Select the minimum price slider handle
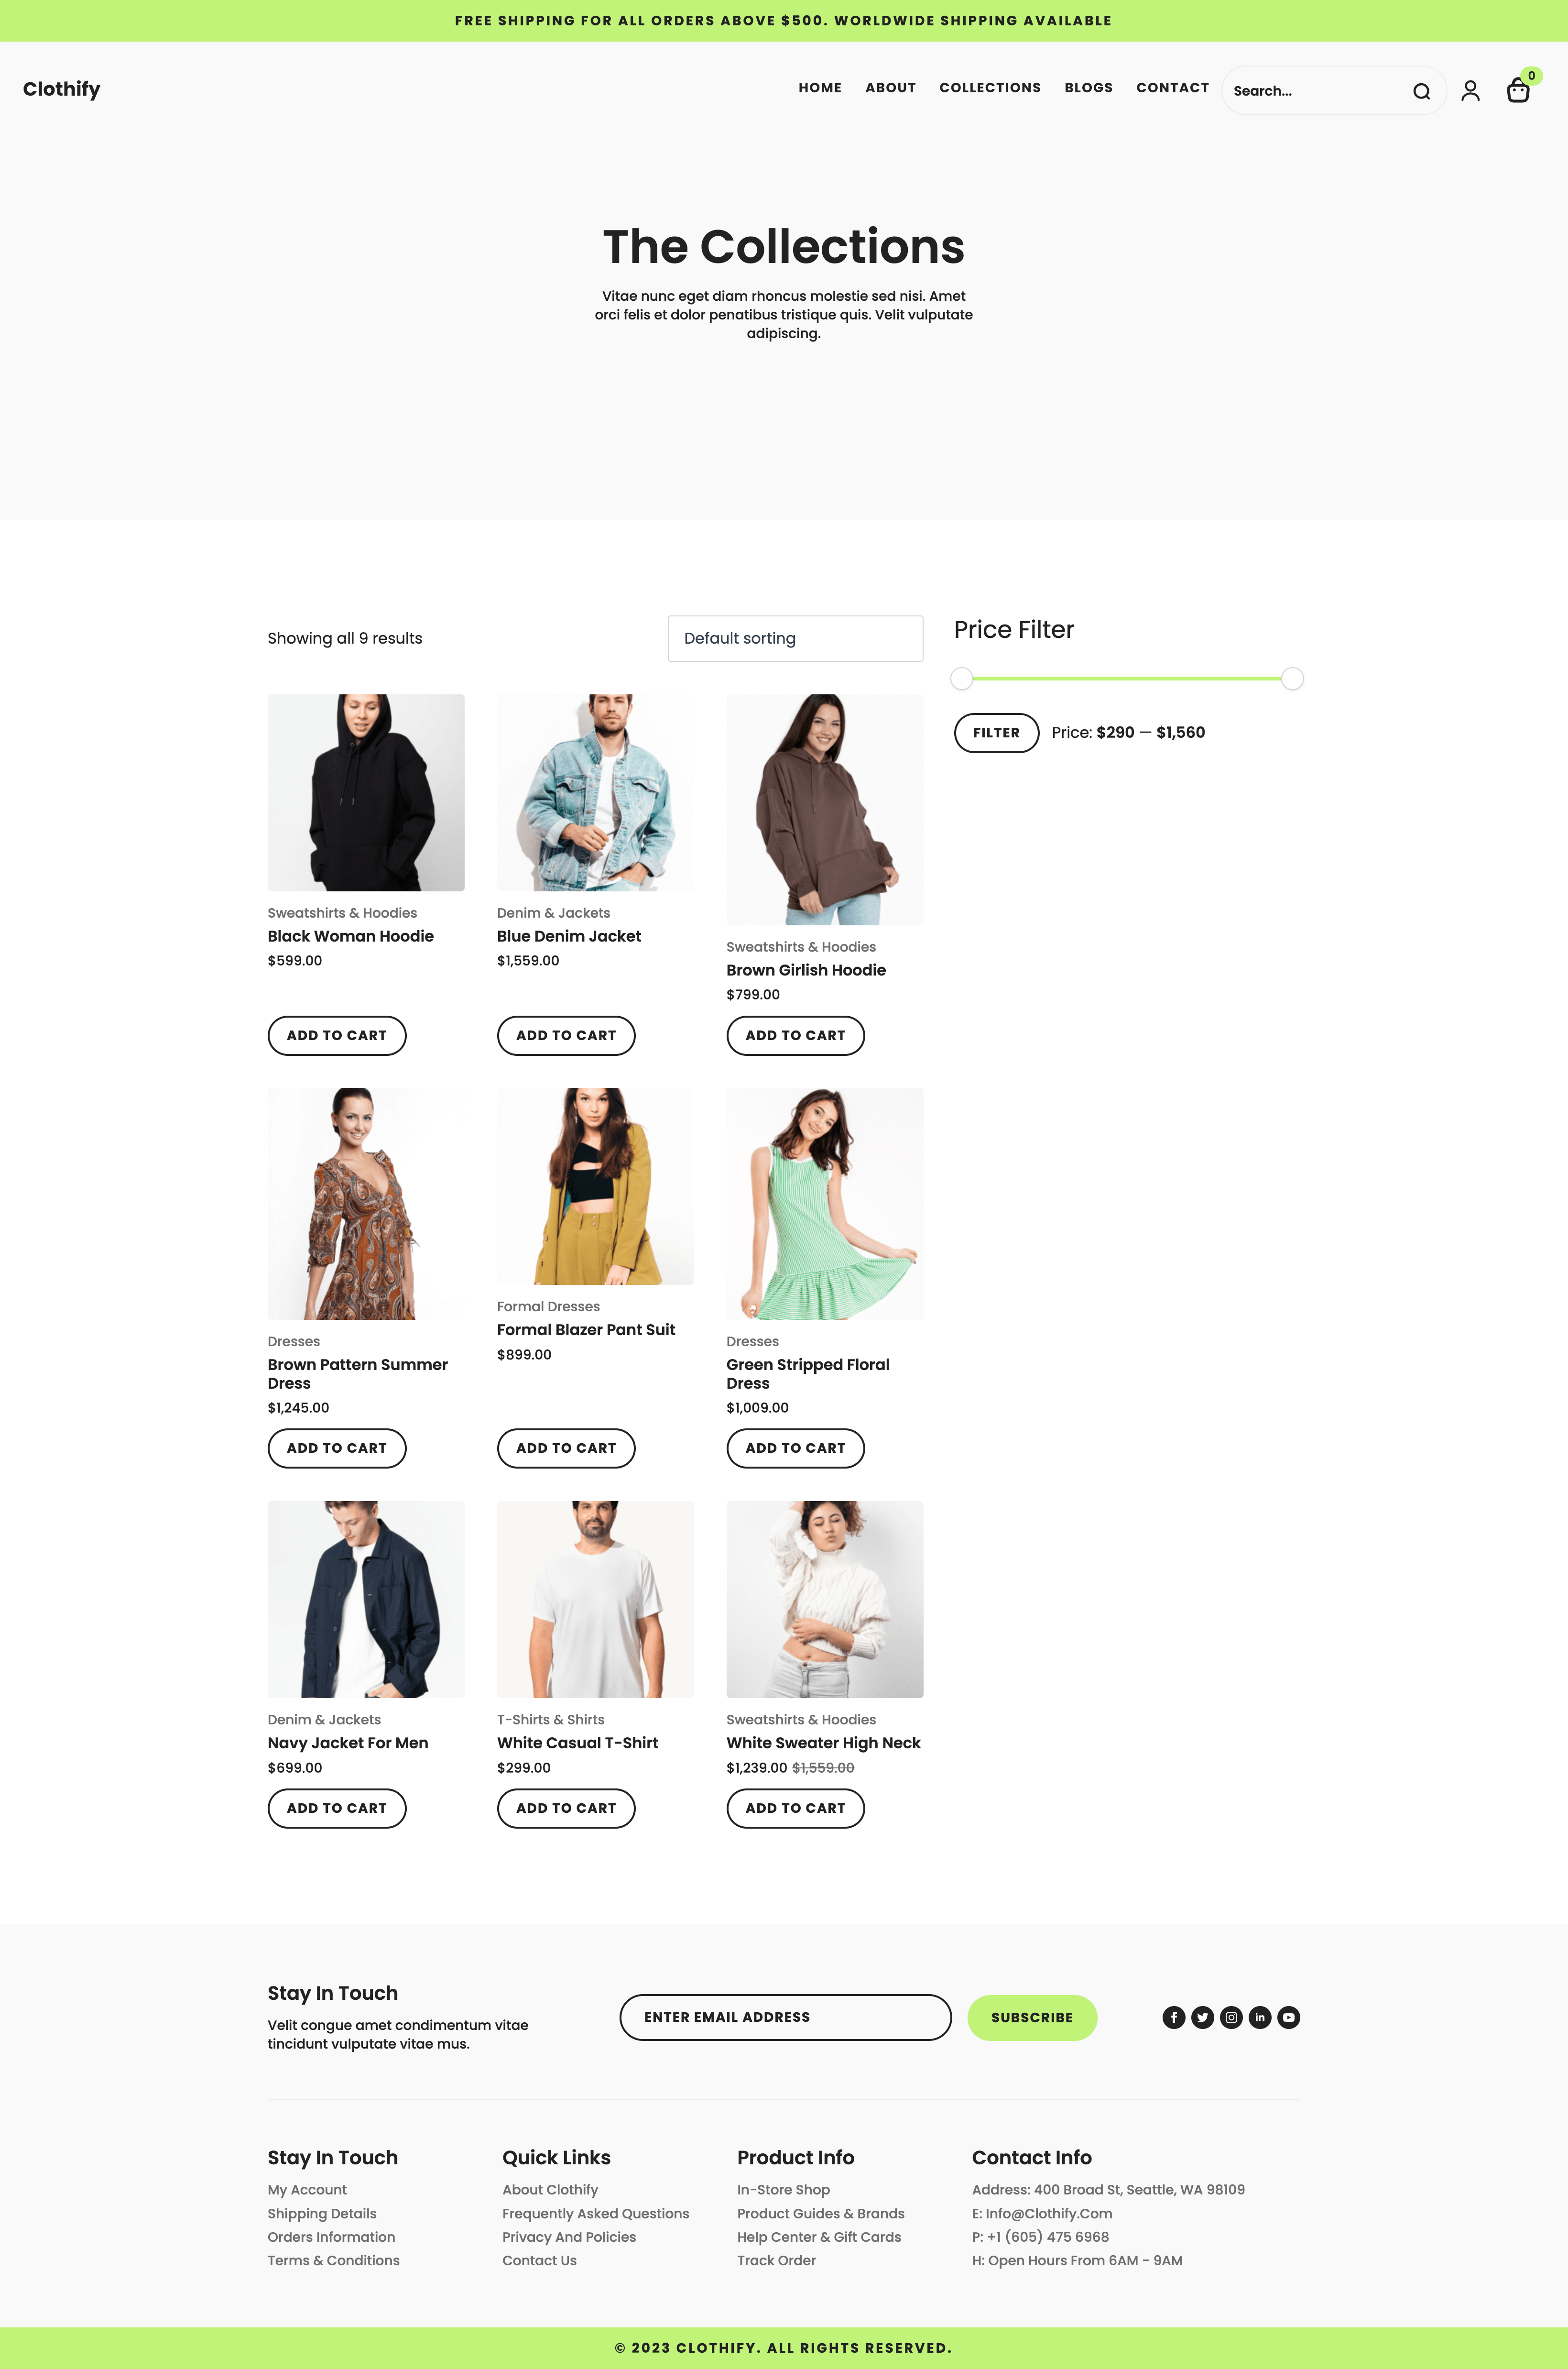1568x2369 pixels. (x=962, y=679)
